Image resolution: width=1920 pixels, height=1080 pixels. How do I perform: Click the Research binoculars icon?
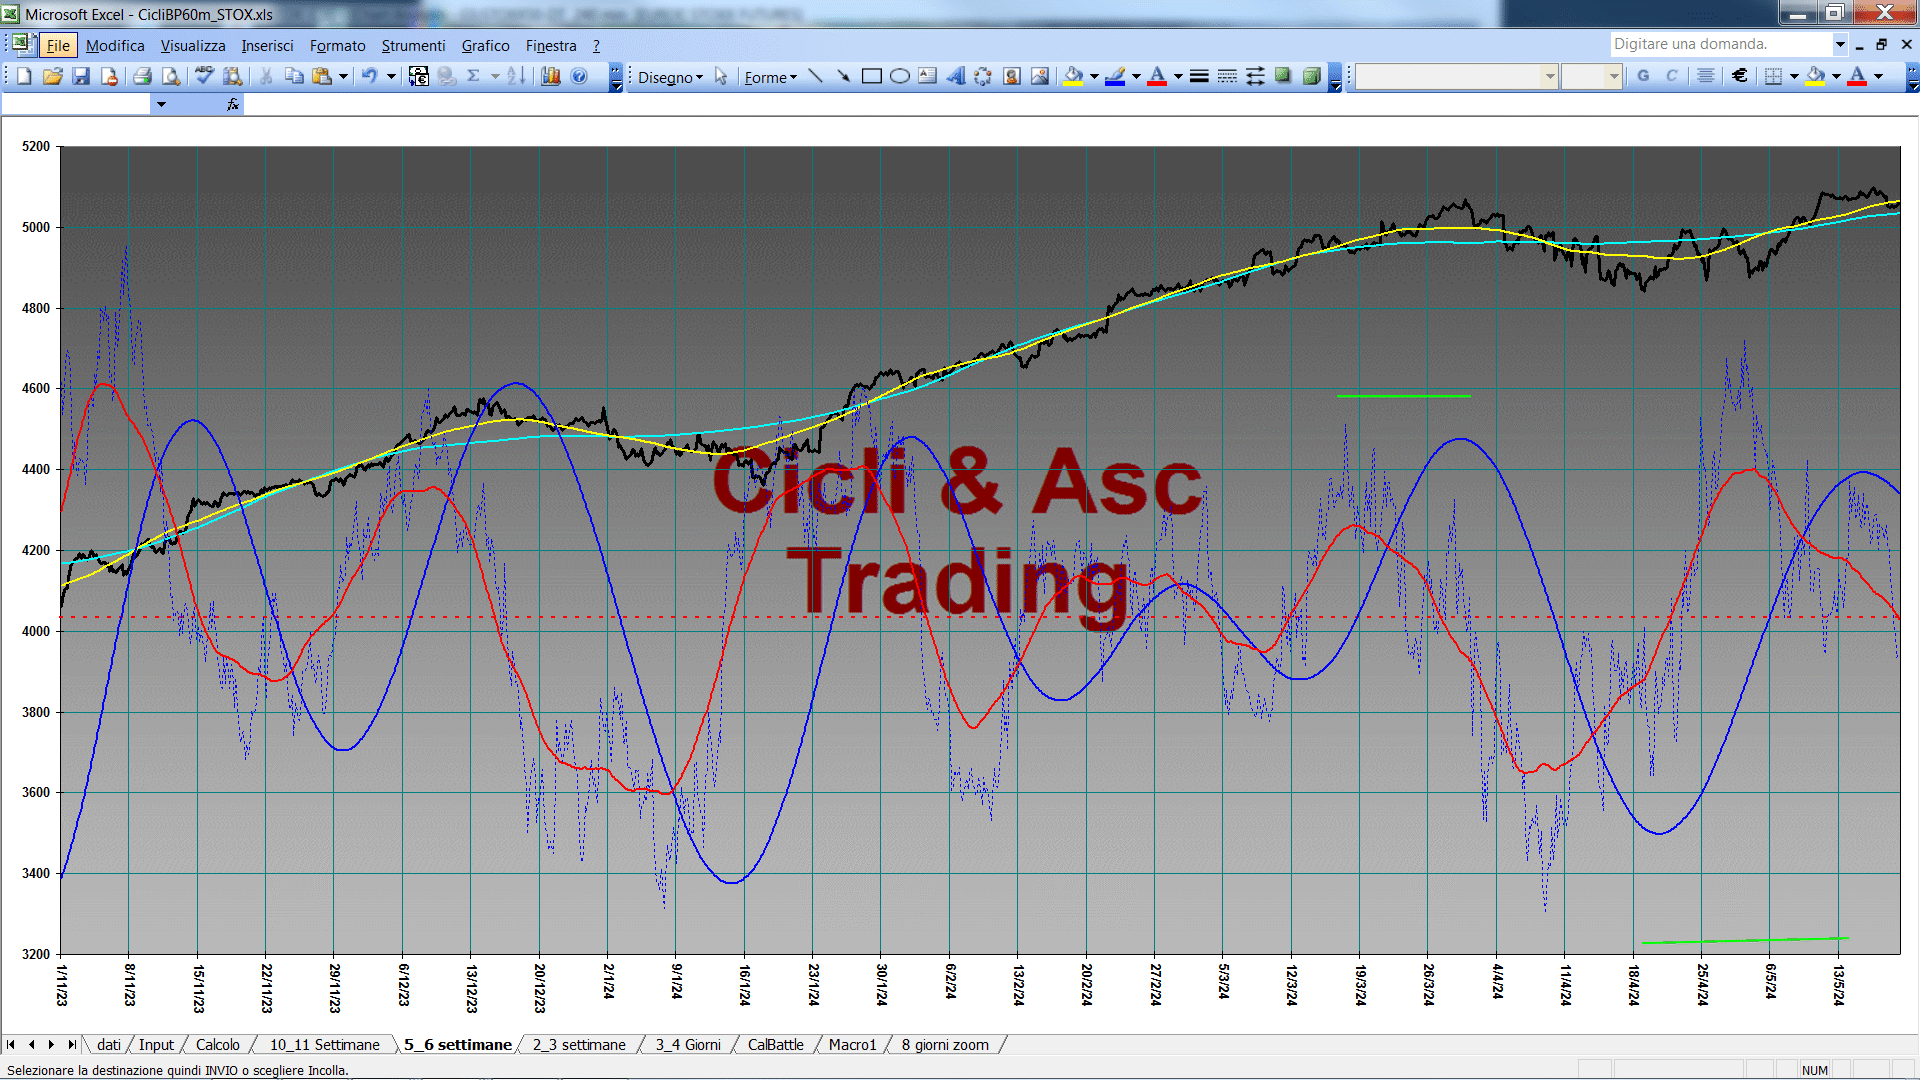tap(232, 76)
